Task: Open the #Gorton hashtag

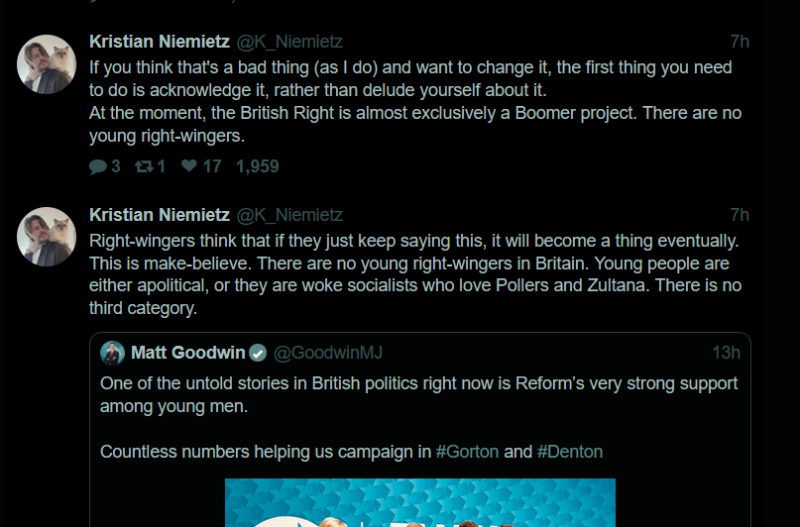Action: (467, 451)
